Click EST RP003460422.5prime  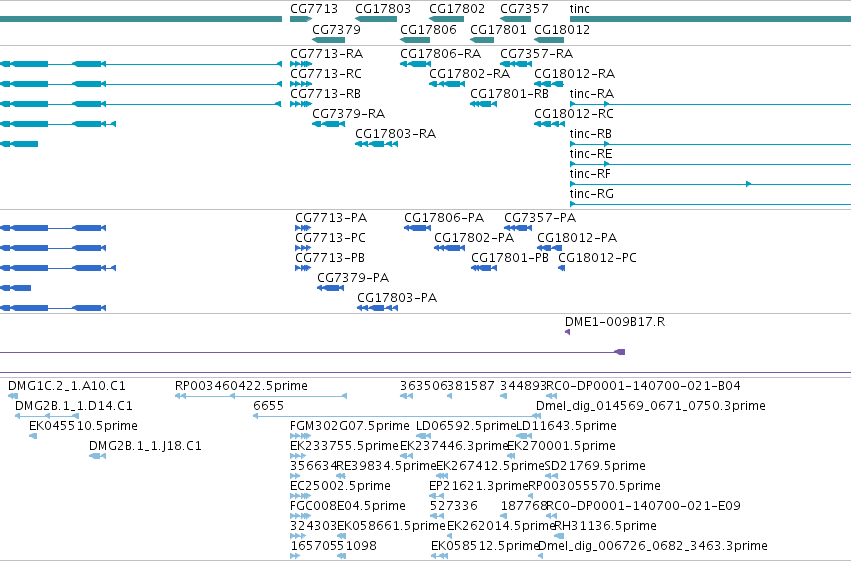click(x=241, y=386)
